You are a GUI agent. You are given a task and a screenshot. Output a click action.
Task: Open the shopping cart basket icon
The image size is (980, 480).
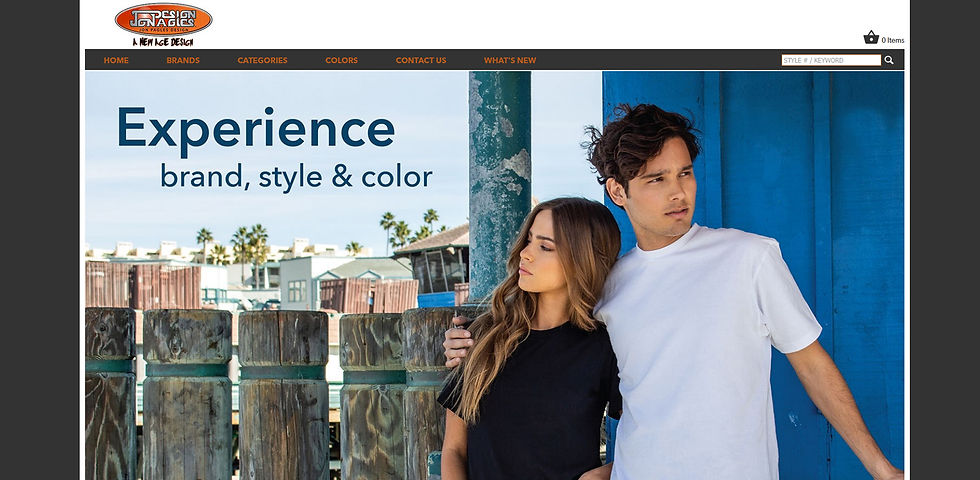click(x=871, y=38)
